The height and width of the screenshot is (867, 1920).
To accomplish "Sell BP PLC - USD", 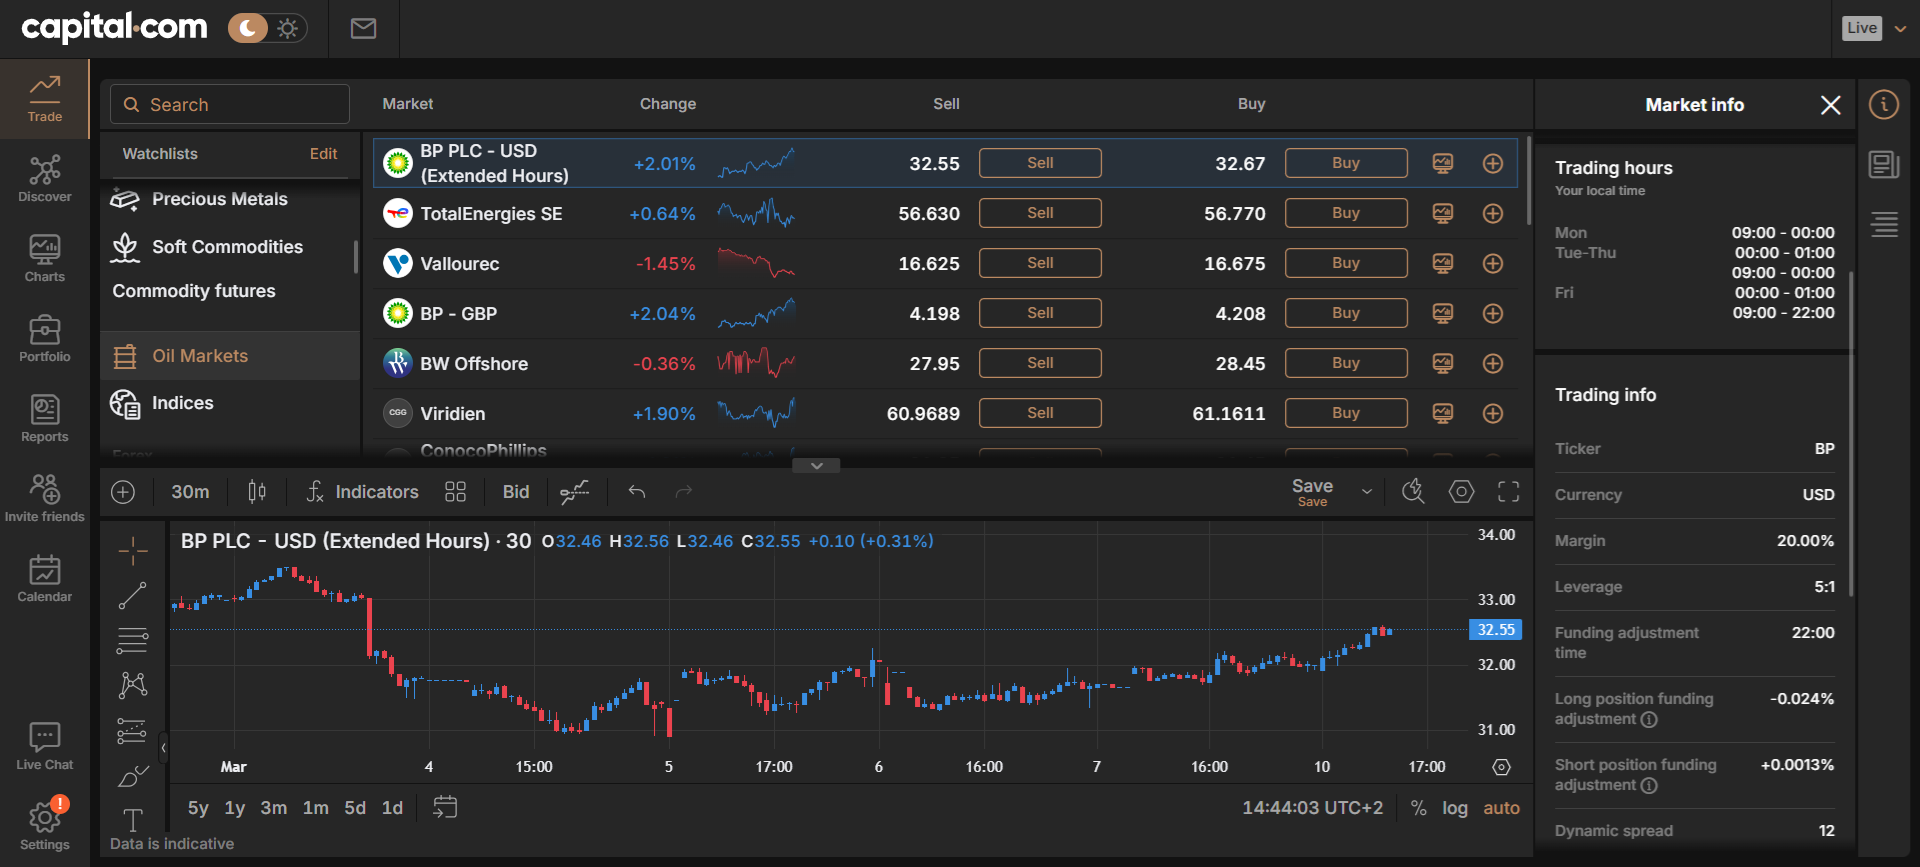I will click(1040, 163).
